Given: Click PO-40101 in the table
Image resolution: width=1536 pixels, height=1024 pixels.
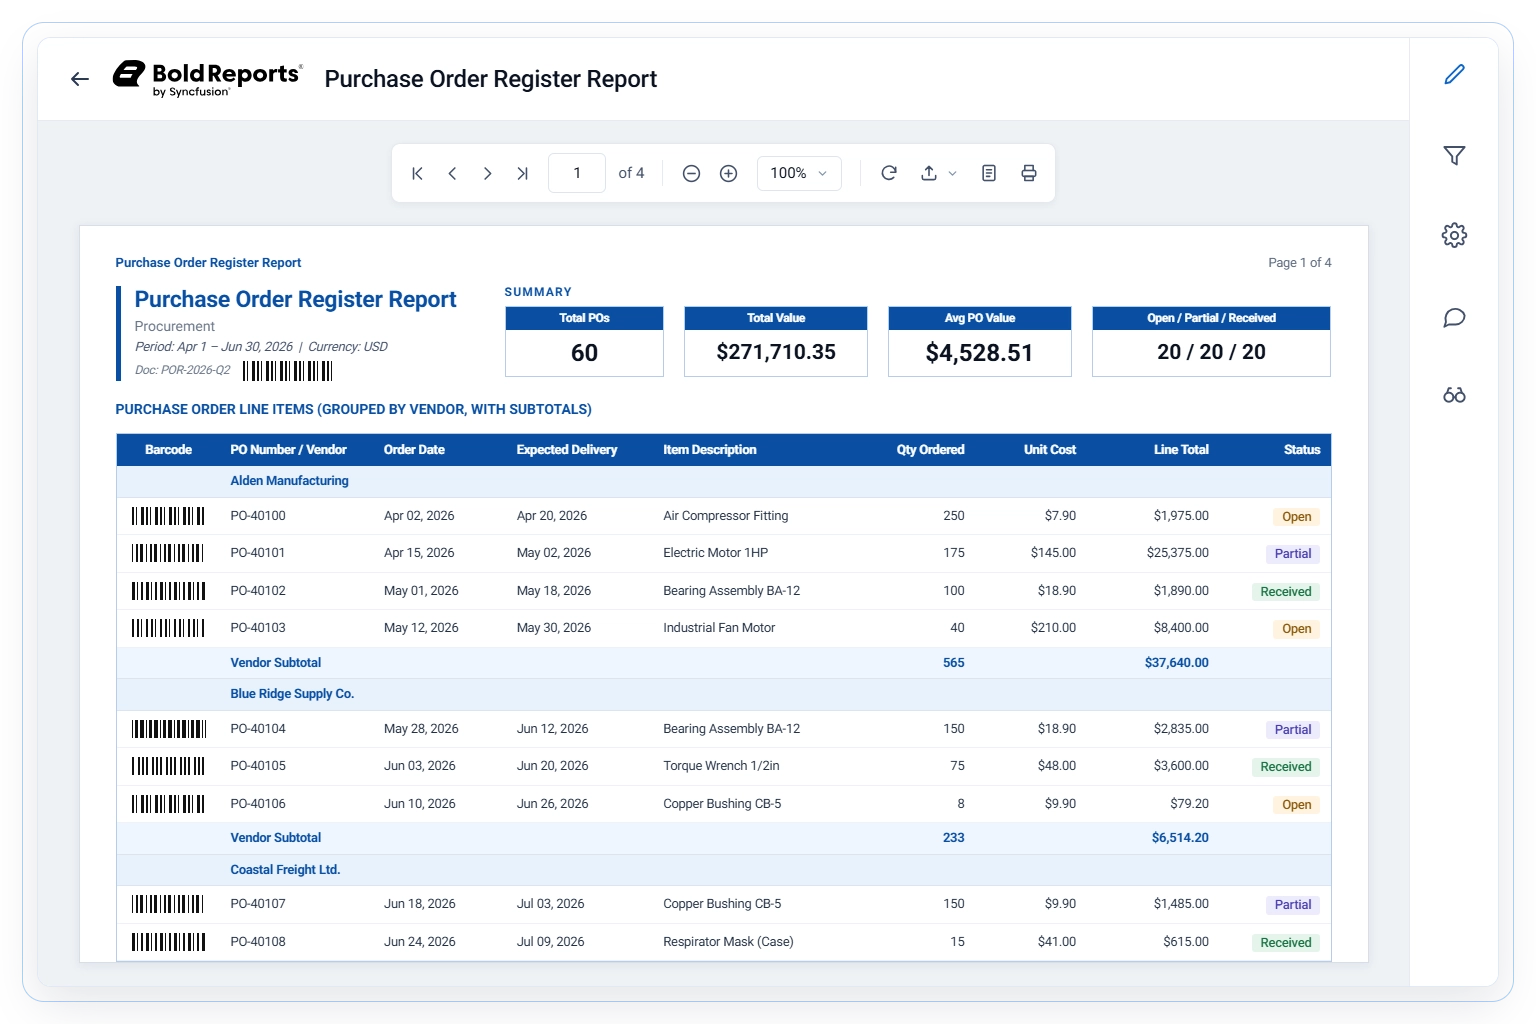Looking at the screenshot, I should [x=258, y=553].
